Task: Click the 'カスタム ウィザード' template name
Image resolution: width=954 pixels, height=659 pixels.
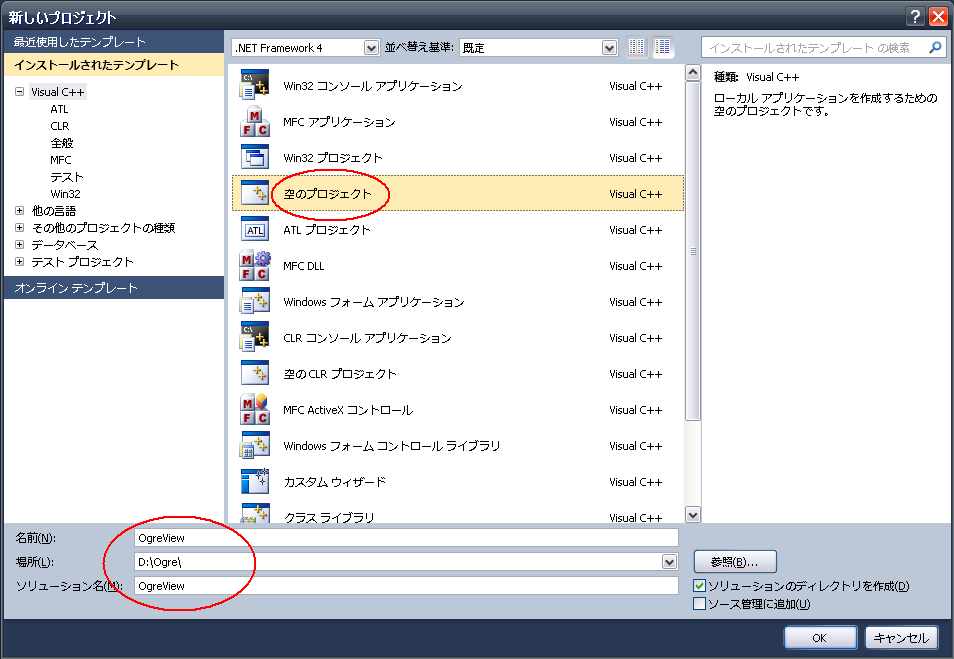Action: pos(335,482)
